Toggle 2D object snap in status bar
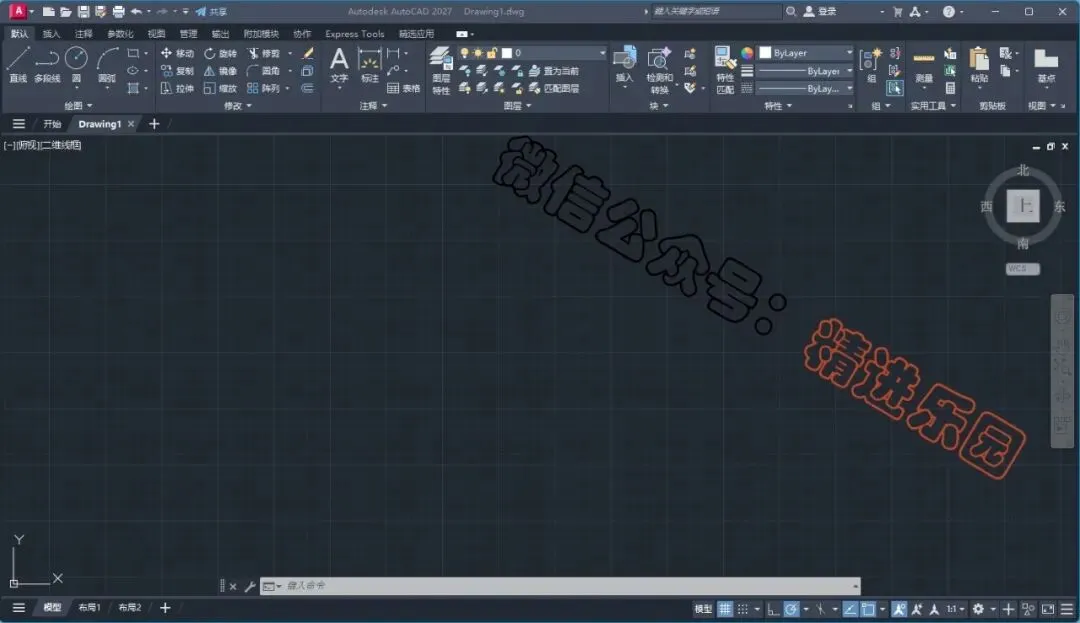1080x623 pixels. [x=868, y=609]
